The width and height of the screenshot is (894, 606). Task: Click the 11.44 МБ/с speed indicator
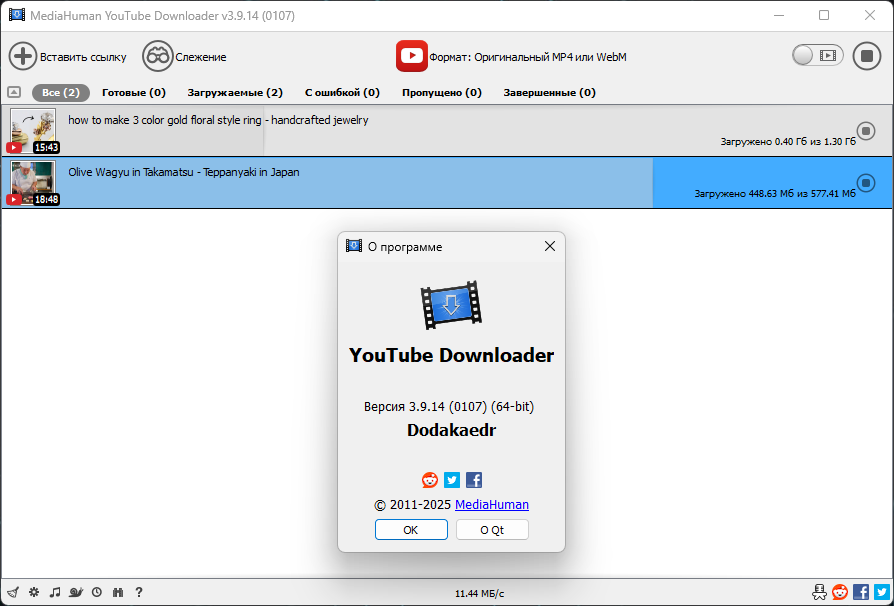pos(479,593)
